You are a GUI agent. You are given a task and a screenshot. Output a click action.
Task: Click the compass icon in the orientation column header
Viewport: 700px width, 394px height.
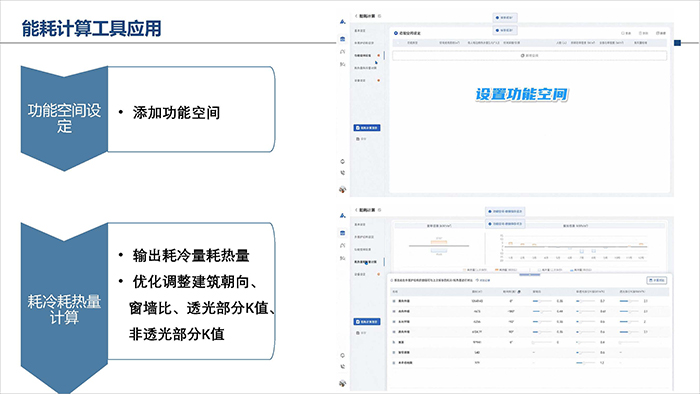[x=519, y=291]
